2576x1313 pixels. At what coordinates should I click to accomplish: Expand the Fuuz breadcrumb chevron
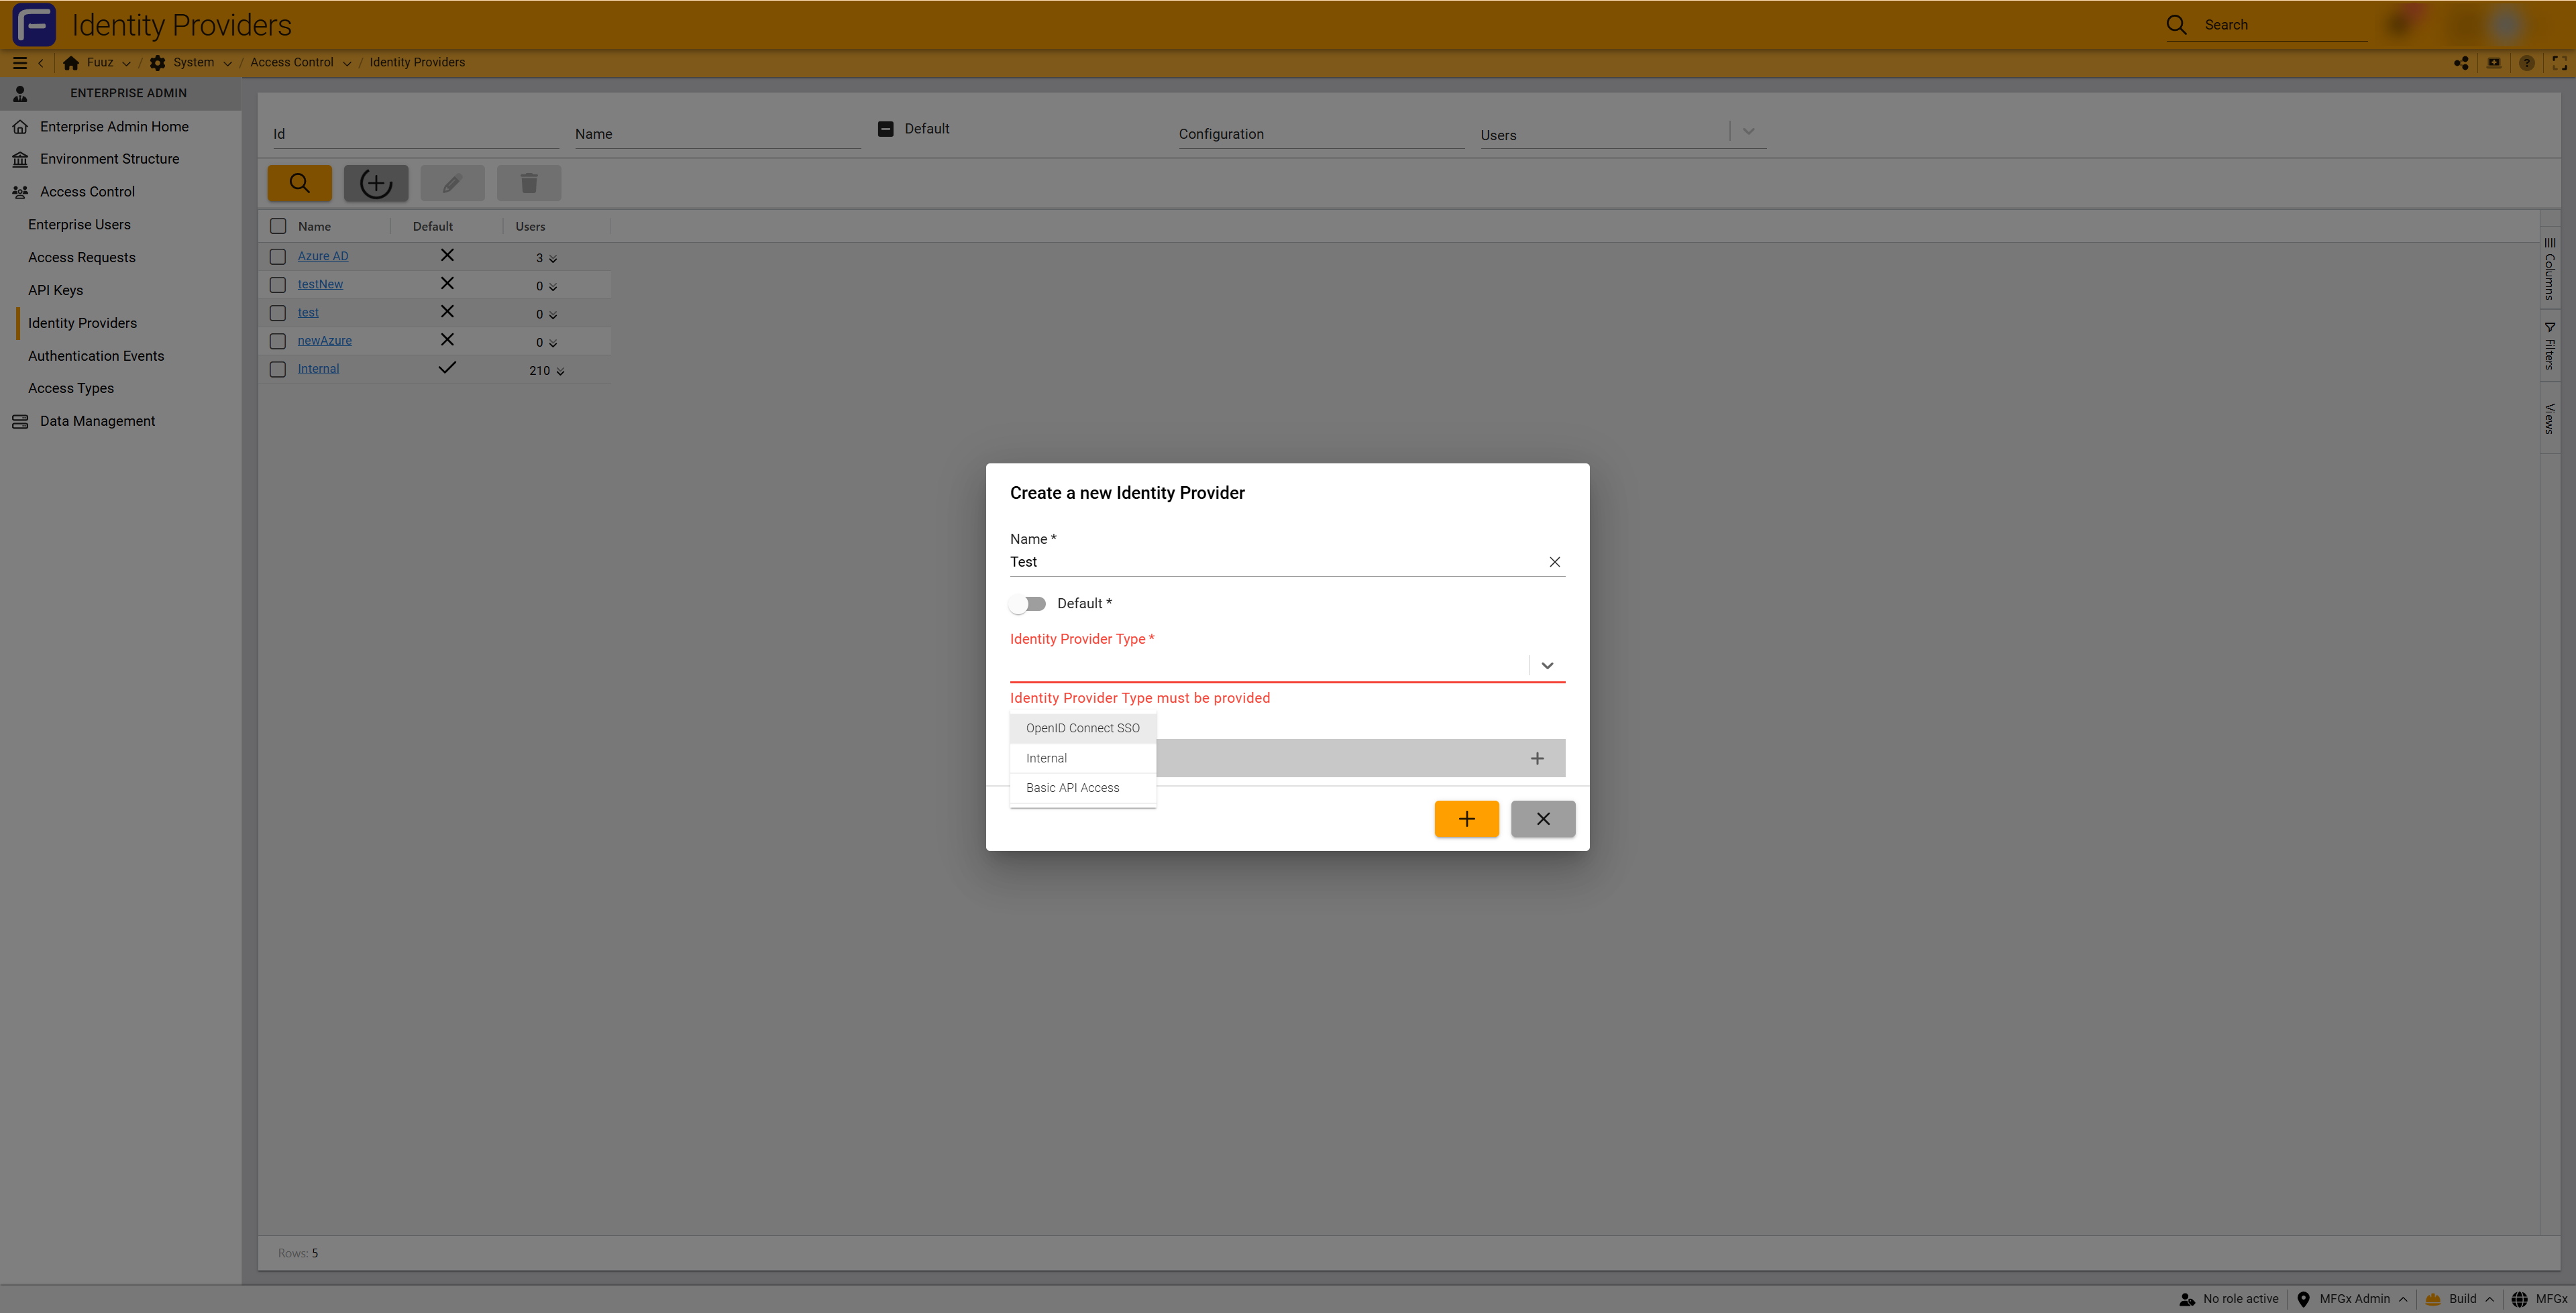(126, 63)
